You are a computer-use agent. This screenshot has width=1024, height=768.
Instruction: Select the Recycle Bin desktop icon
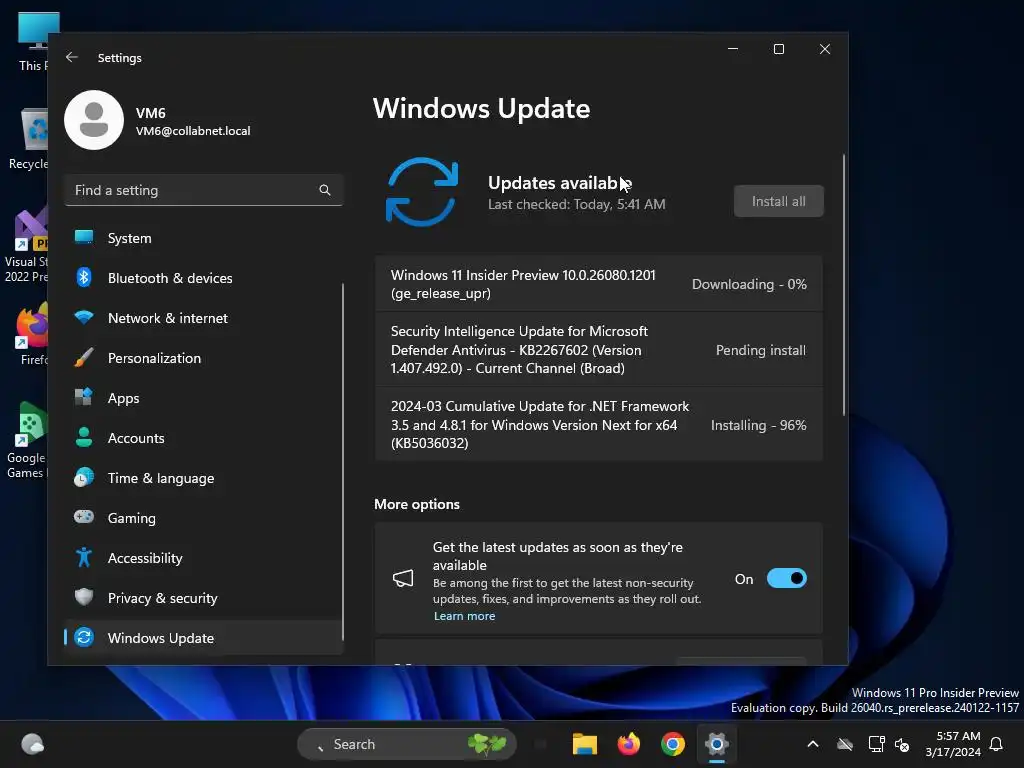[x=28, y=138]
